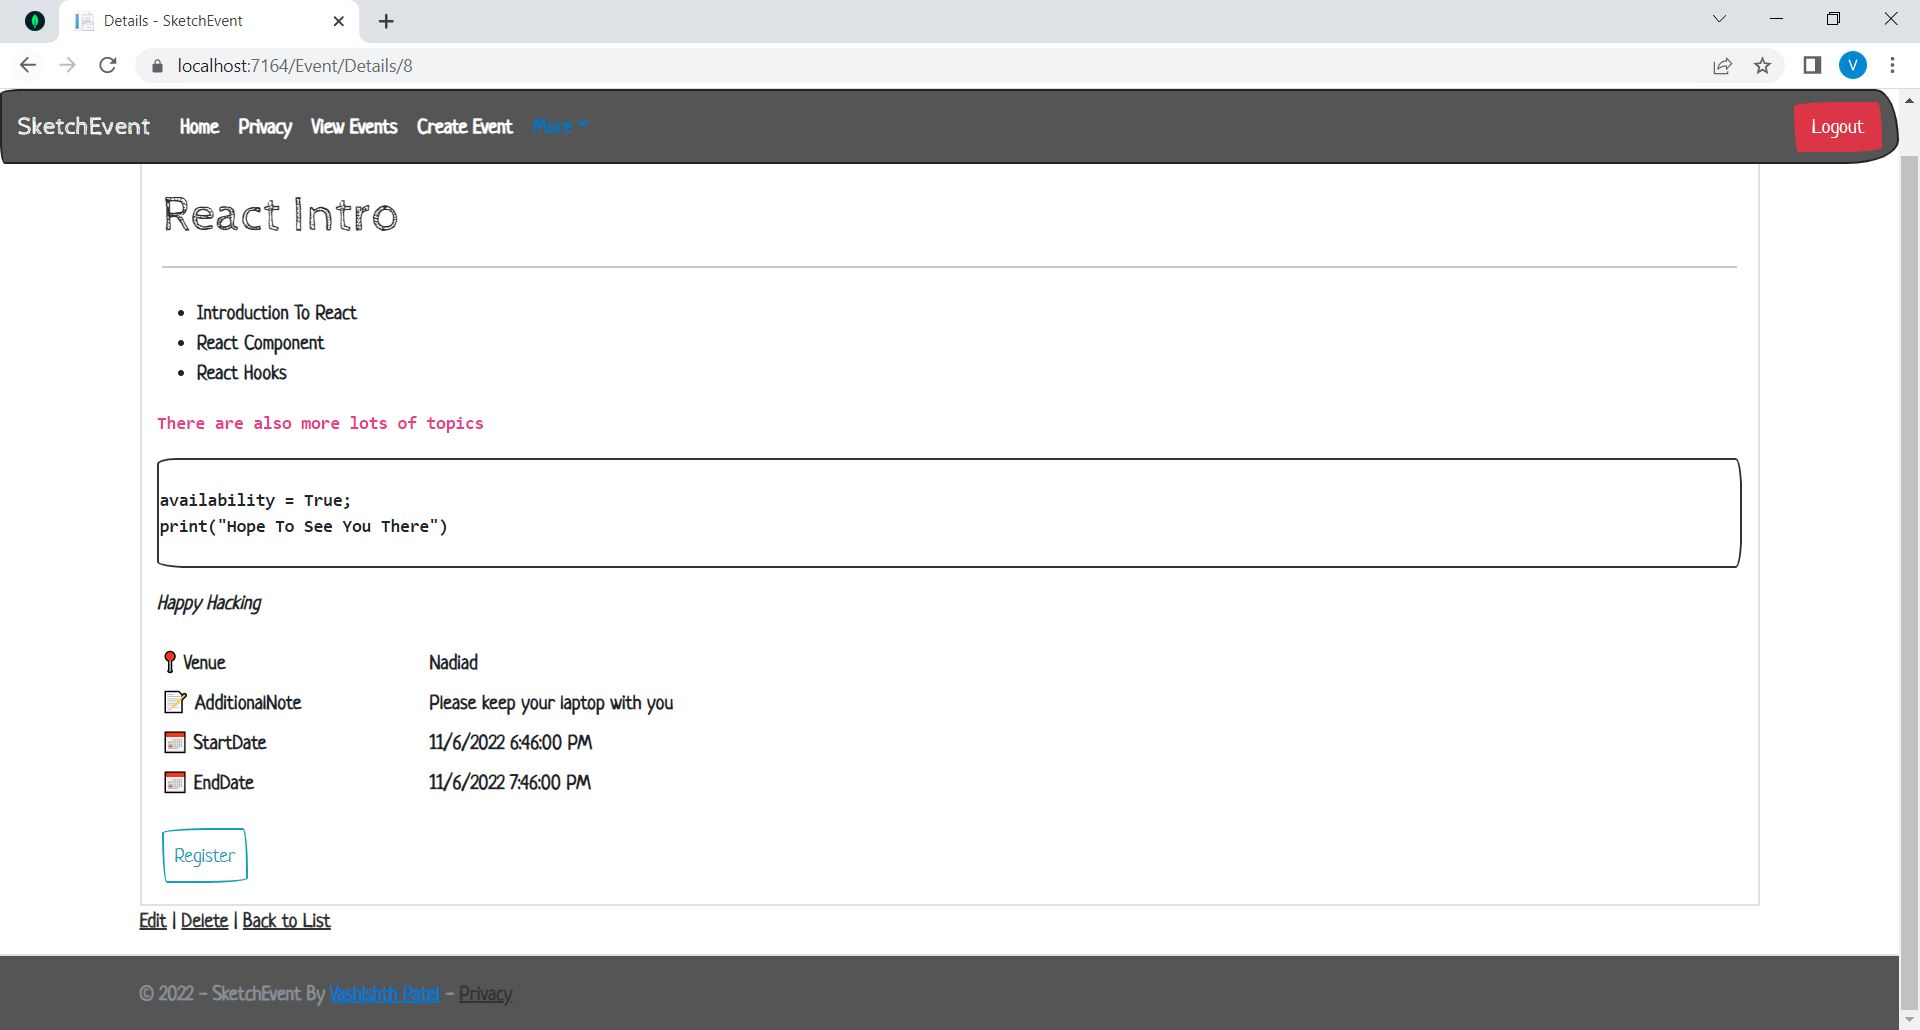Open the browser side panel

point(1812,66)
